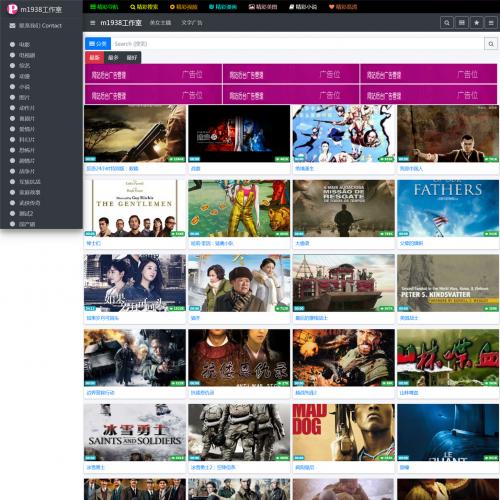Viewport: 500px width, 500px height.
Task: Submit search with the search box magnifier button
Action: click(491, 44)
